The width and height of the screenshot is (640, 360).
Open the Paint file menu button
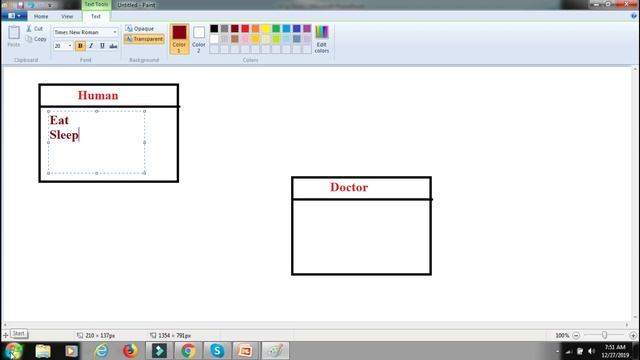click(14, 16)
